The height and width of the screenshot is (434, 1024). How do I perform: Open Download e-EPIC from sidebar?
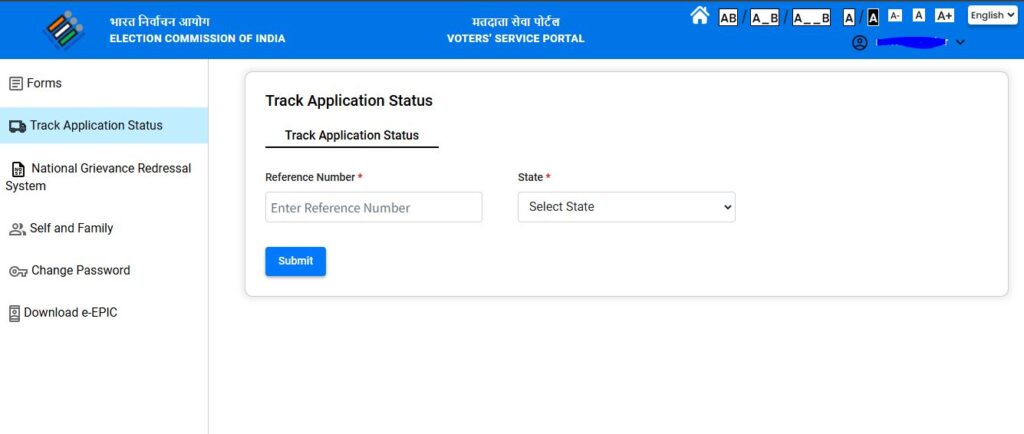[104, 313]
